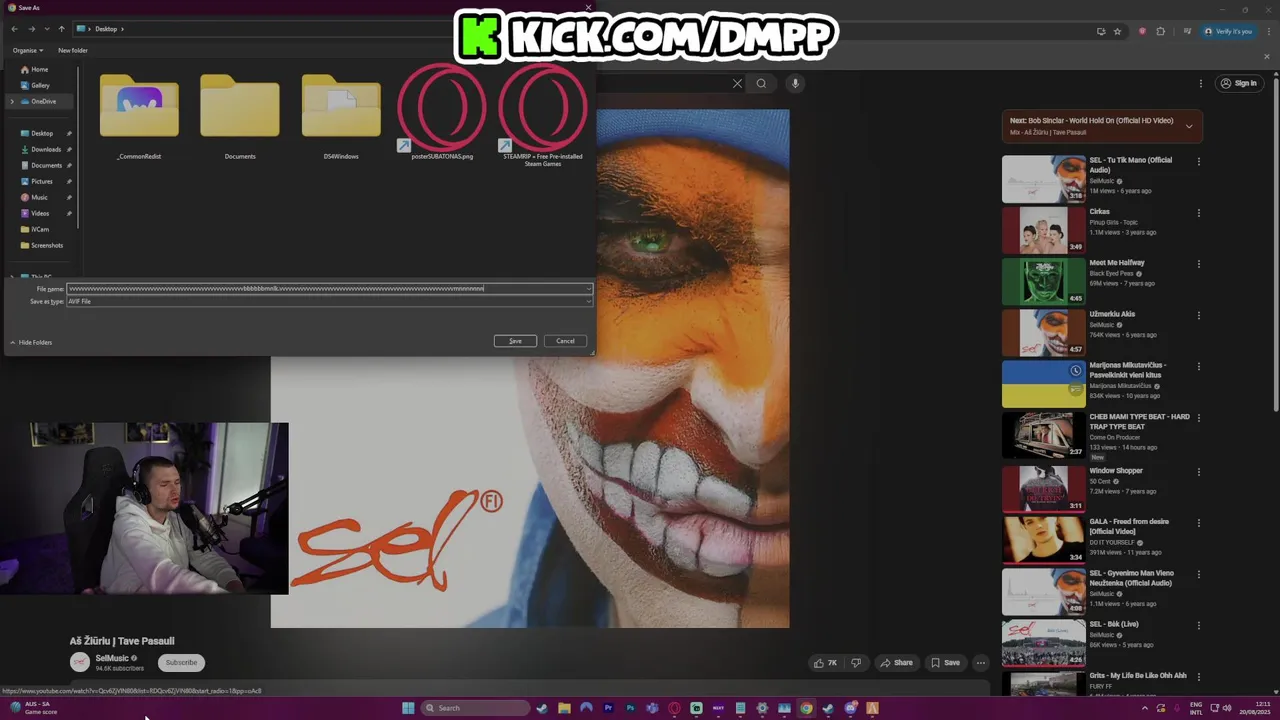Open Cirkas video thumbnail
Viewport: 1280px width, 720px height.
click(x=1044, y=230)
